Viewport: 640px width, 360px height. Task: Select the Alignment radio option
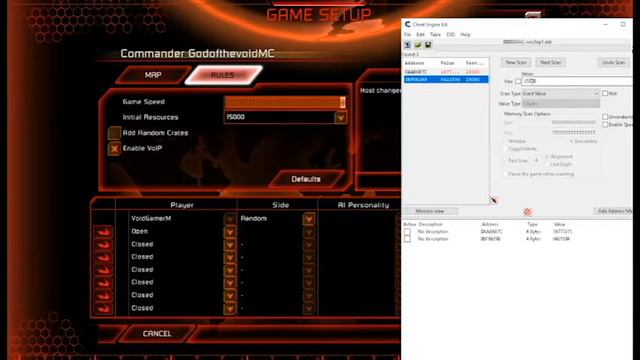(x=547, y=156)
